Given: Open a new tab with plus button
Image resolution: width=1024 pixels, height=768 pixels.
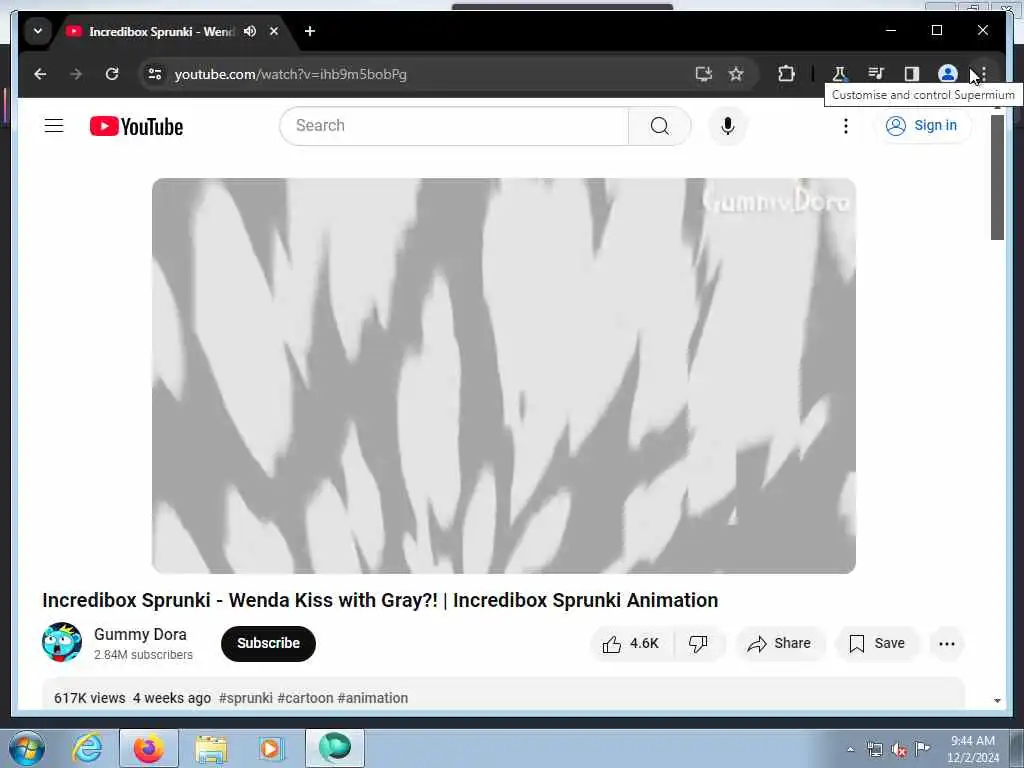Looking at the screenshot, I should [x=310, y=31].
